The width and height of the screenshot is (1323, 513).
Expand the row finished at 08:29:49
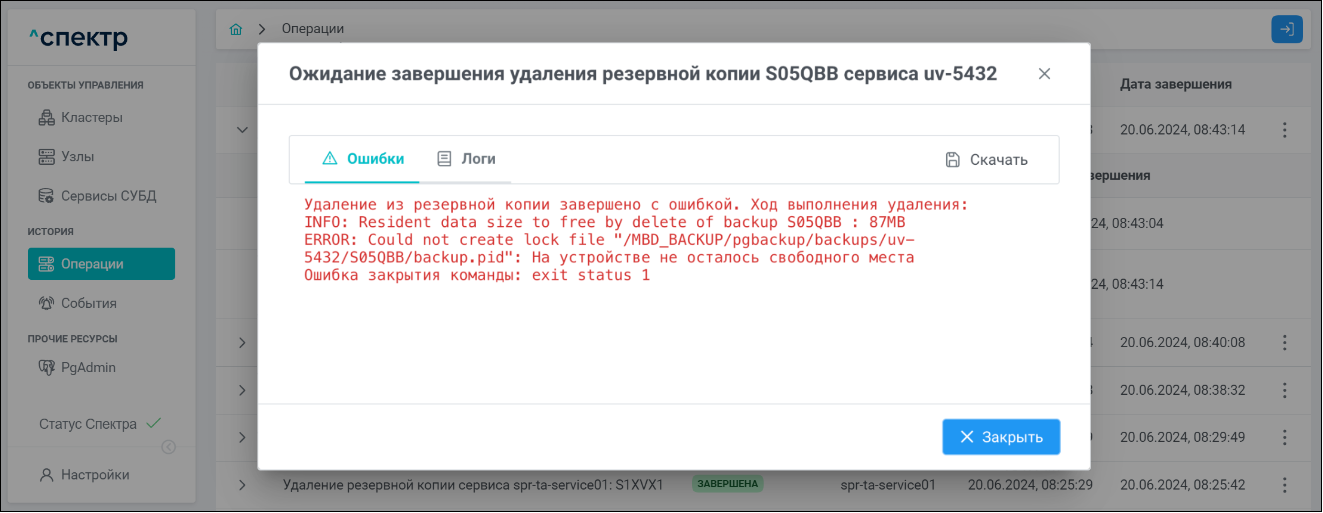241,437
